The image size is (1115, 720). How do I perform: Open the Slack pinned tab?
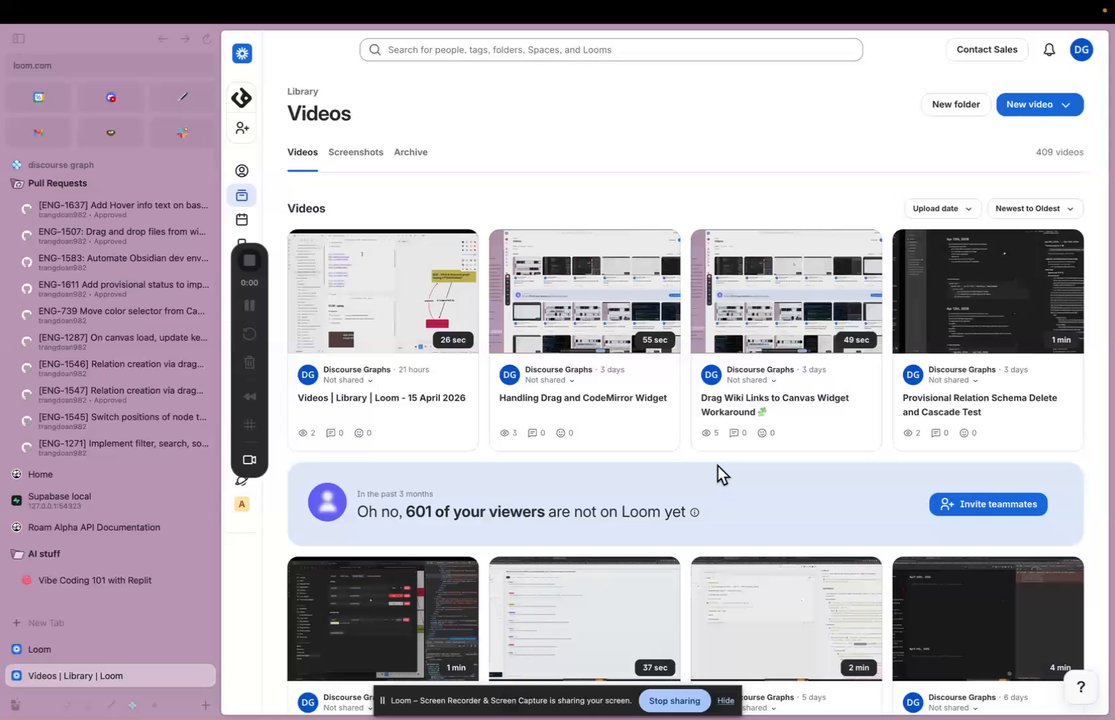183,132
